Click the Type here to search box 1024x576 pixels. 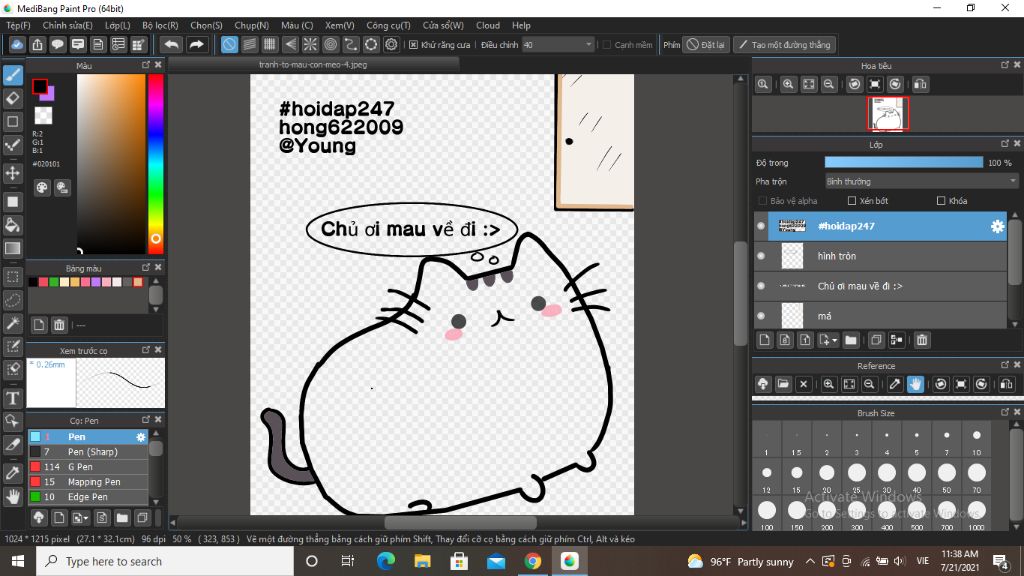point(165,561)
